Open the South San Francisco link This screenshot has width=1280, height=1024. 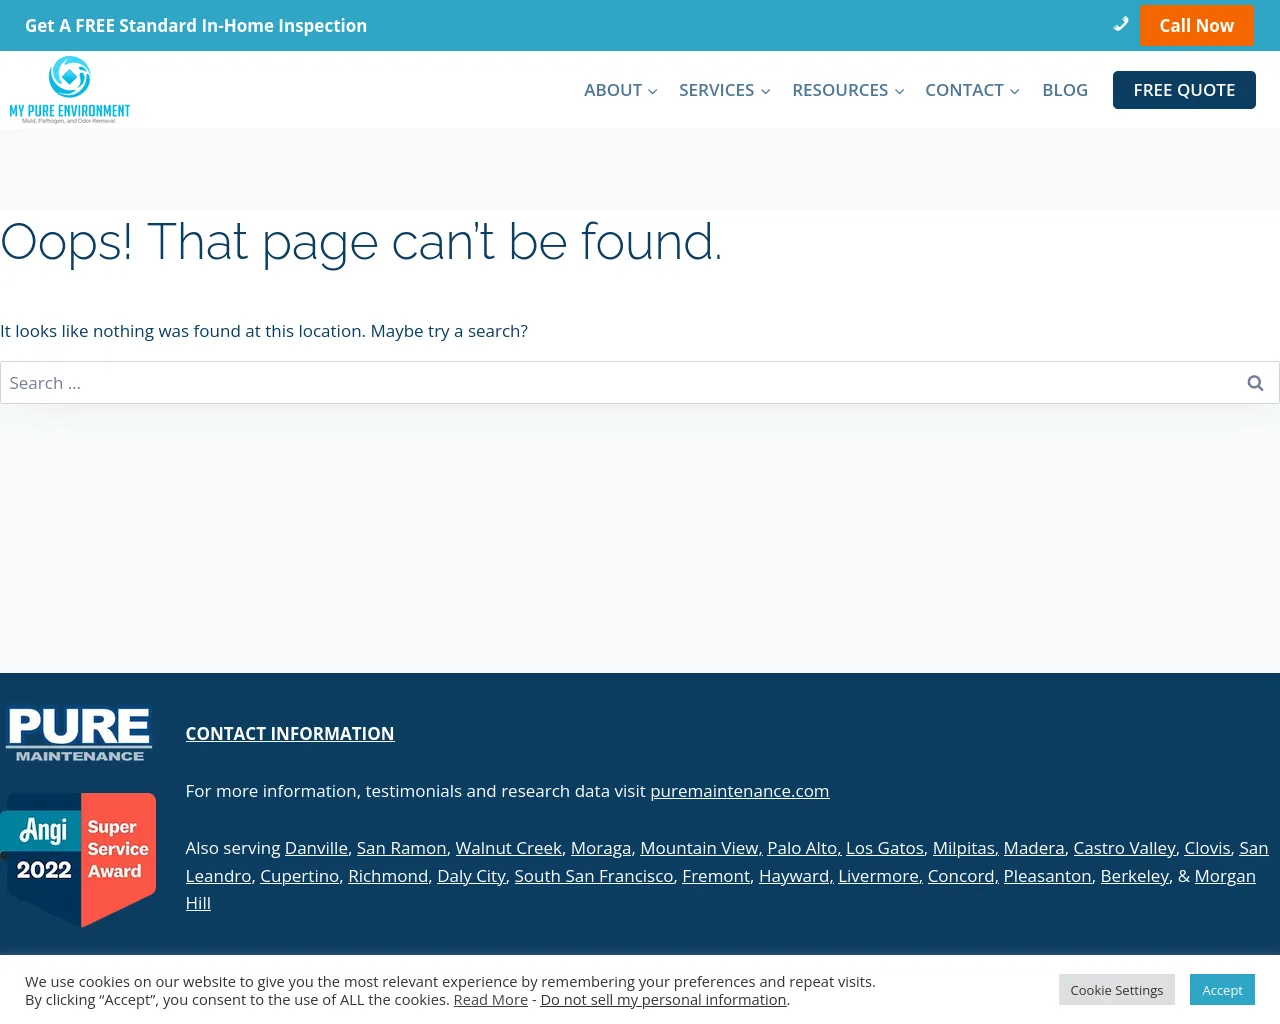pos(594,876)
